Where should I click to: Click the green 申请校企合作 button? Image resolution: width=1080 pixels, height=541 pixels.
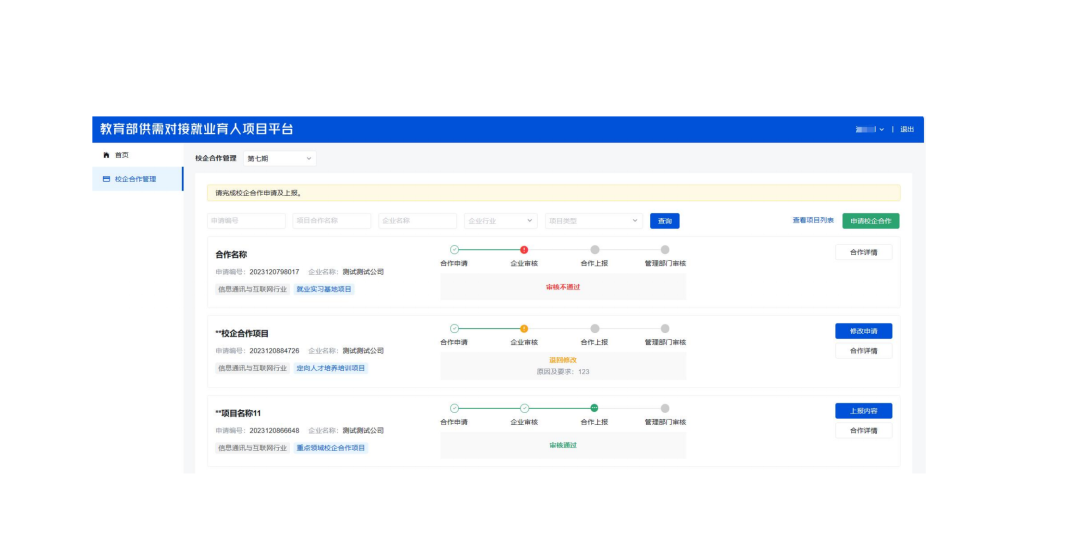click(x=870, y=221)
